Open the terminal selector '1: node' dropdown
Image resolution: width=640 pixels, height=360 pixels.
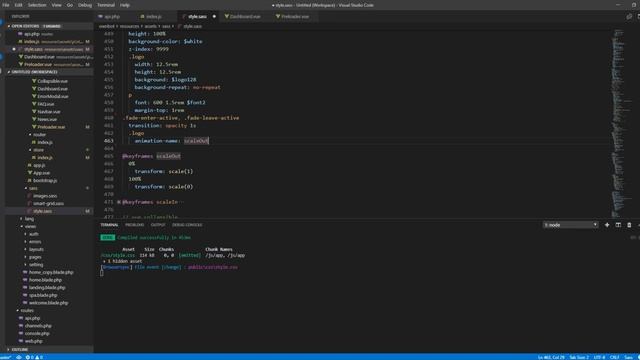(x=570, y=225)
